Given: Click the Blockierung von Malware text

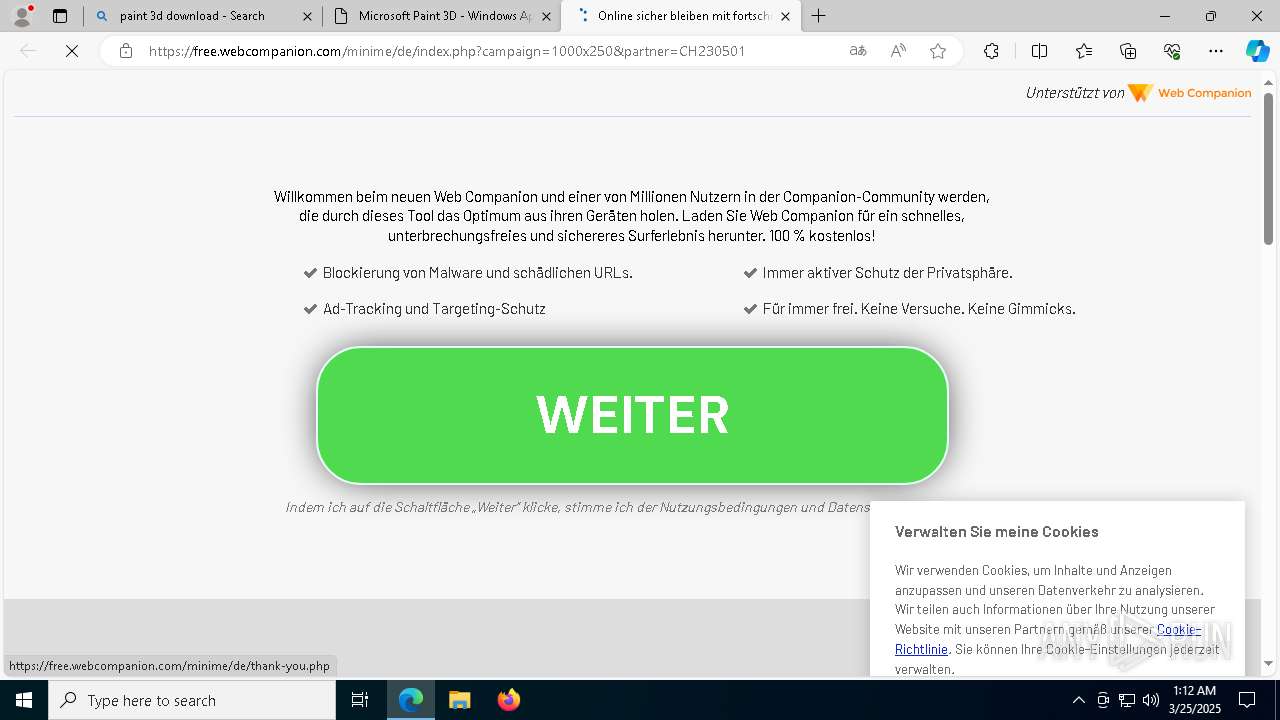Looking at the screenshot, I should pos(478,273).
